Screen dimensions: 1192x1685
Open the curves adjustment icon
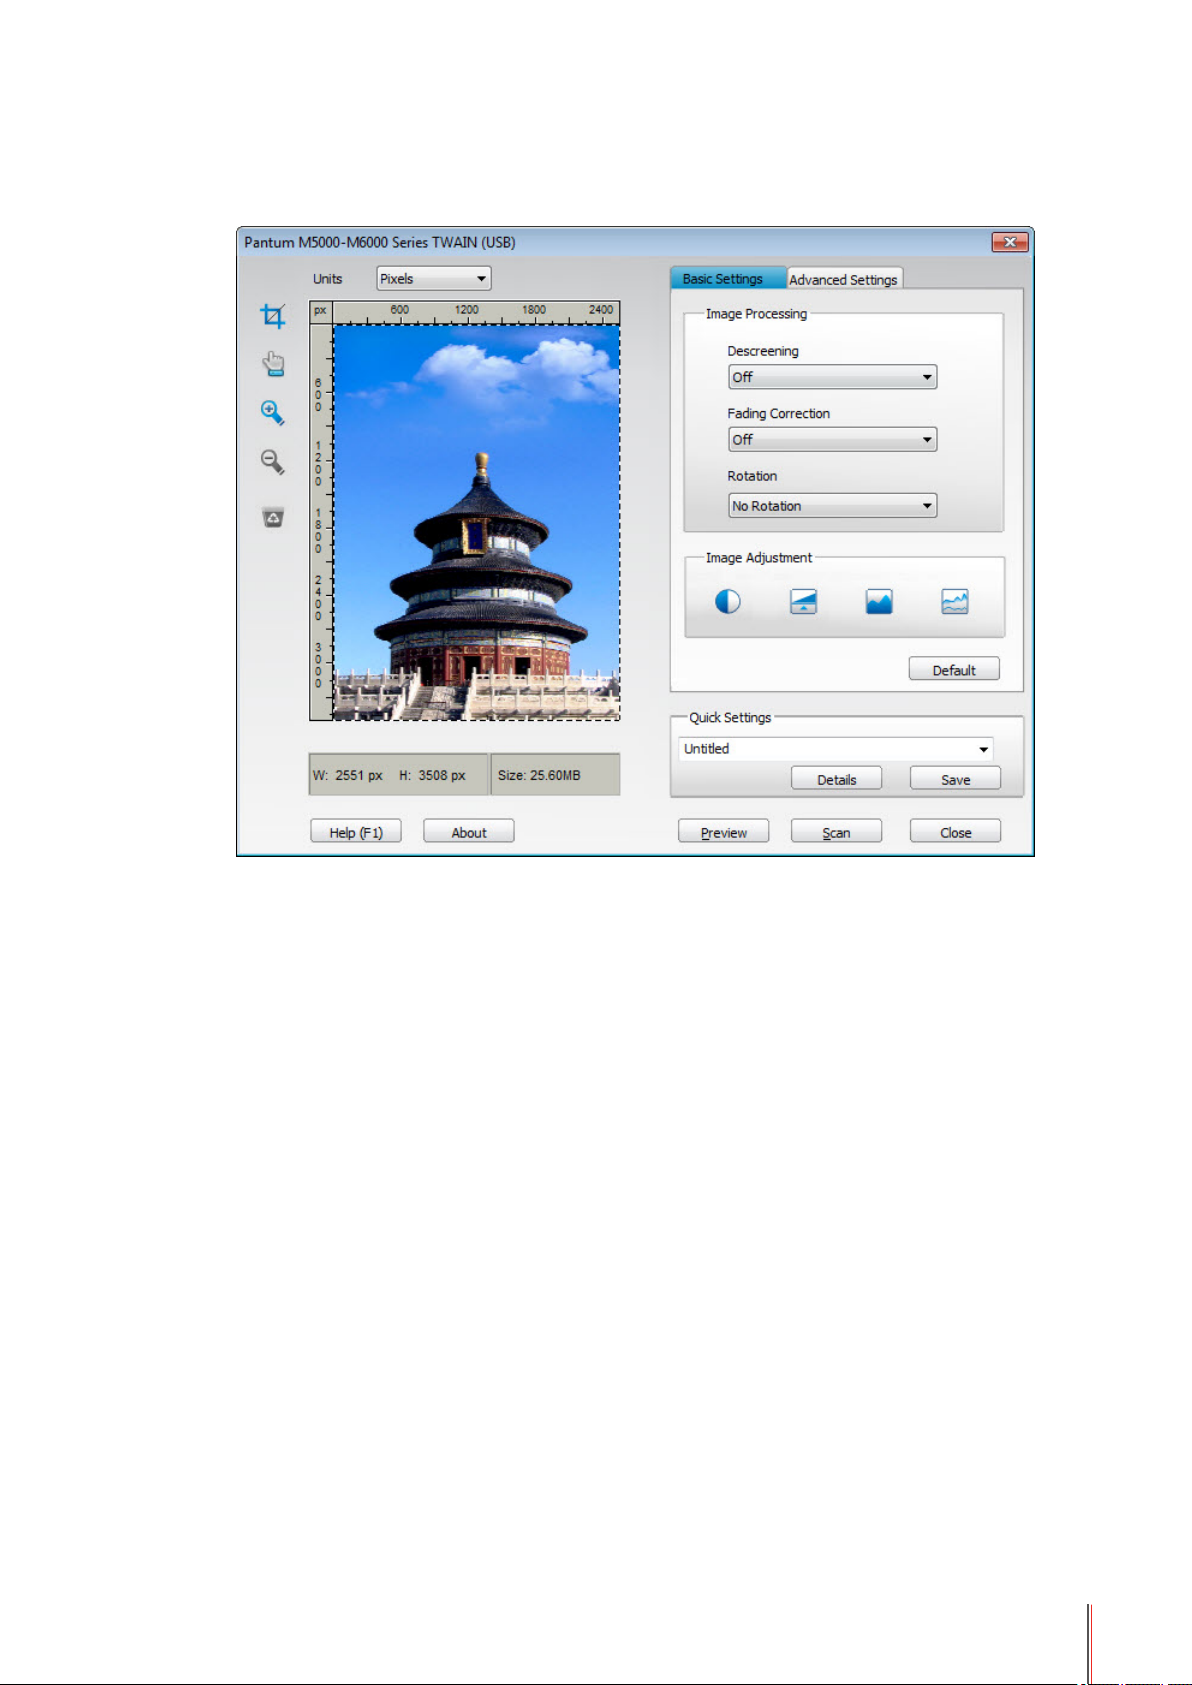[955, 601]
